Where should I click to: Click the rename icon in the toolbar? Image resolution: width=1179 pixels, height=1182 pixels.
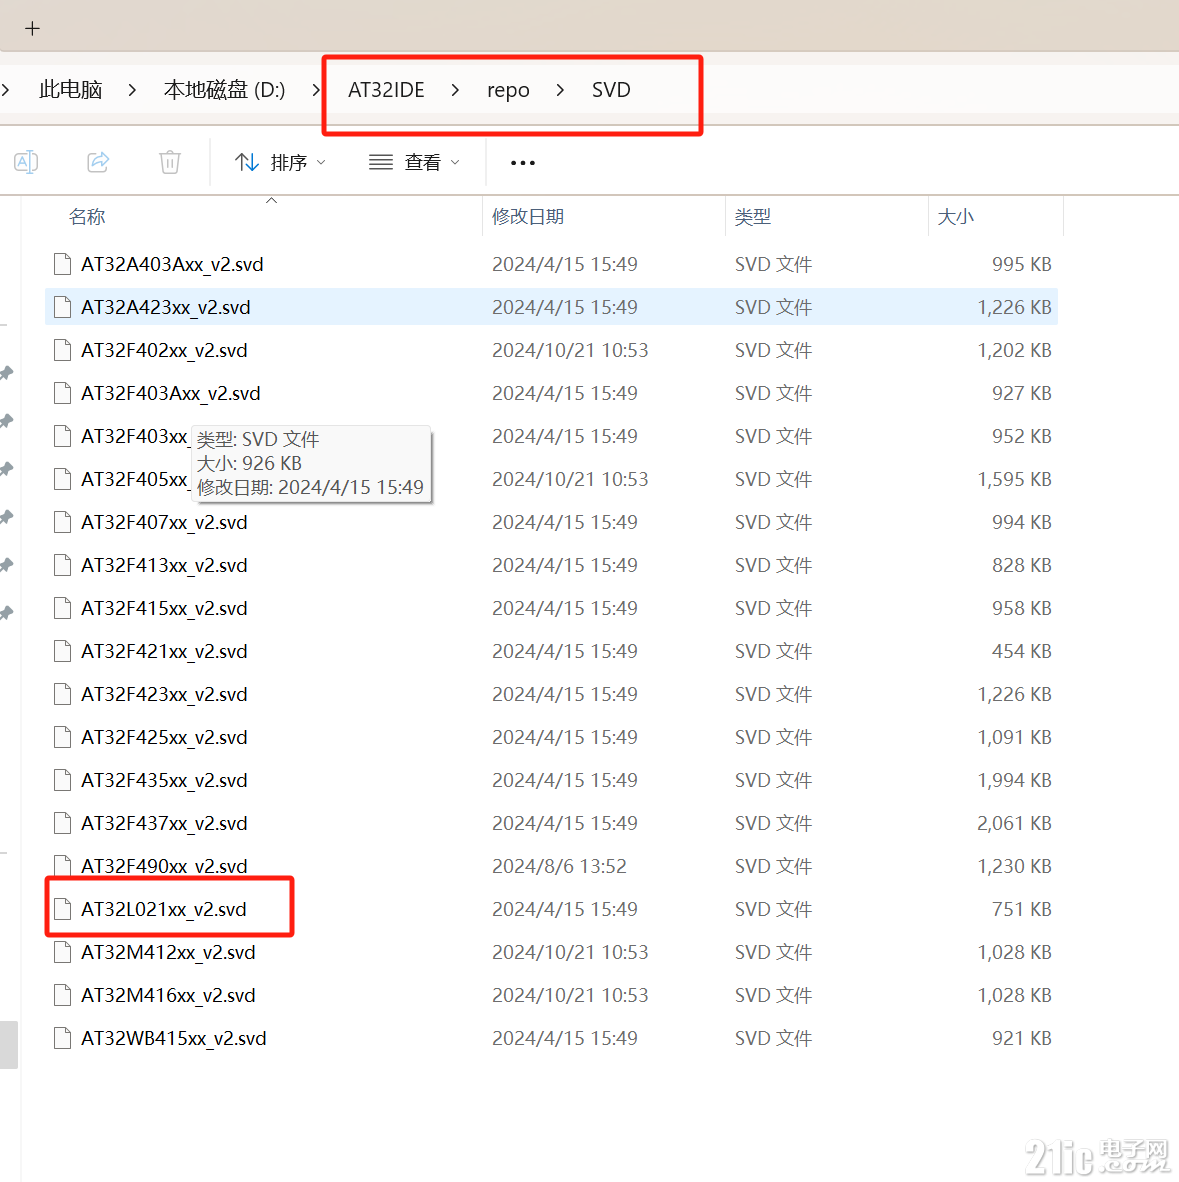click(x=26, y=162)
